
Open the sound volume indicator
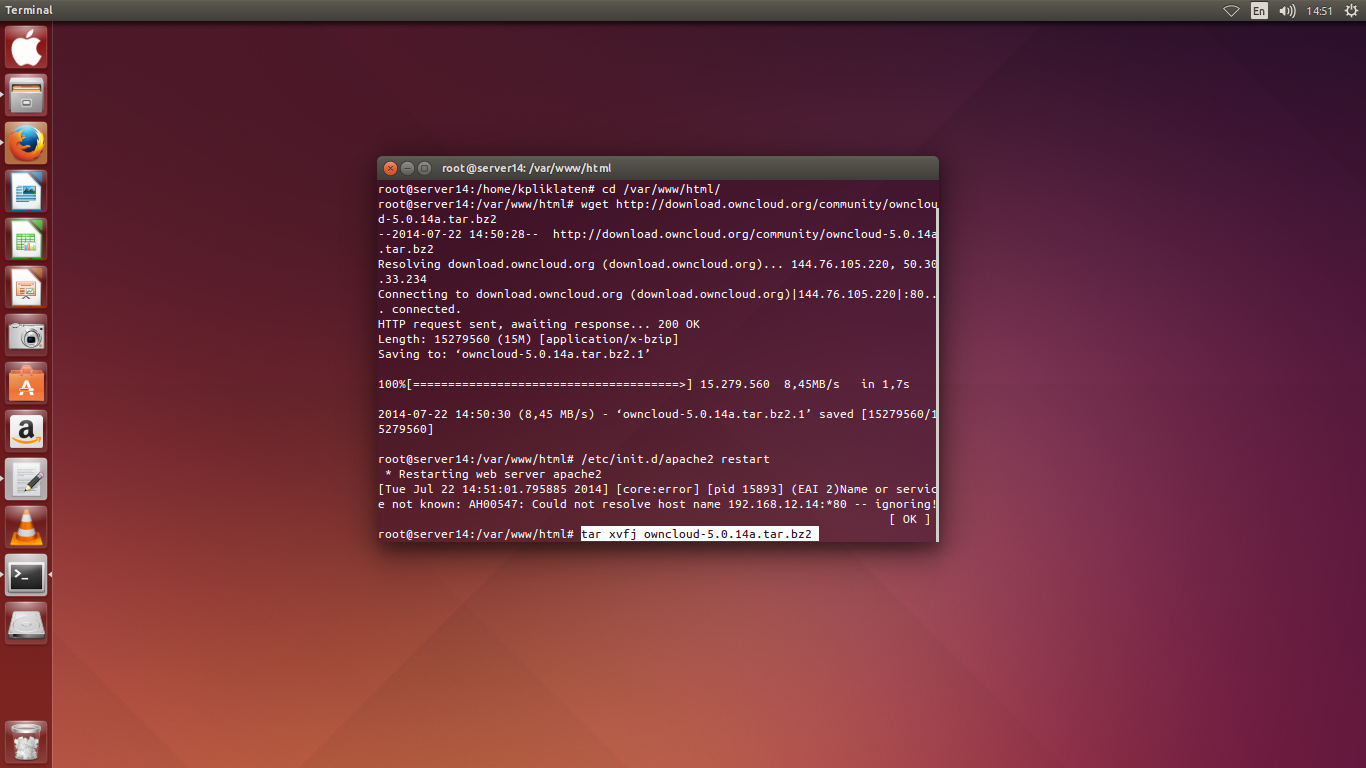point(1287,11)
